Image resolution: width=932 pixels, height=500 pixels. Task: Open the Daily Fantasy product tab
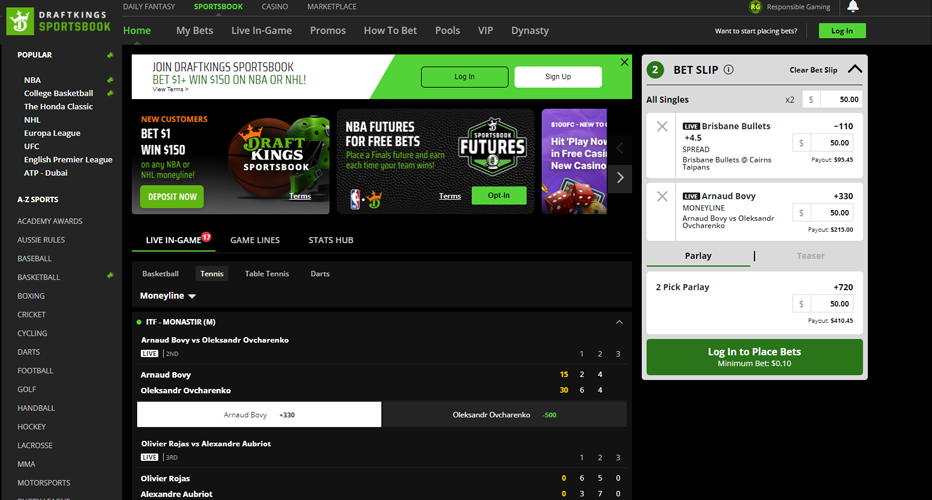click(149, 7)
